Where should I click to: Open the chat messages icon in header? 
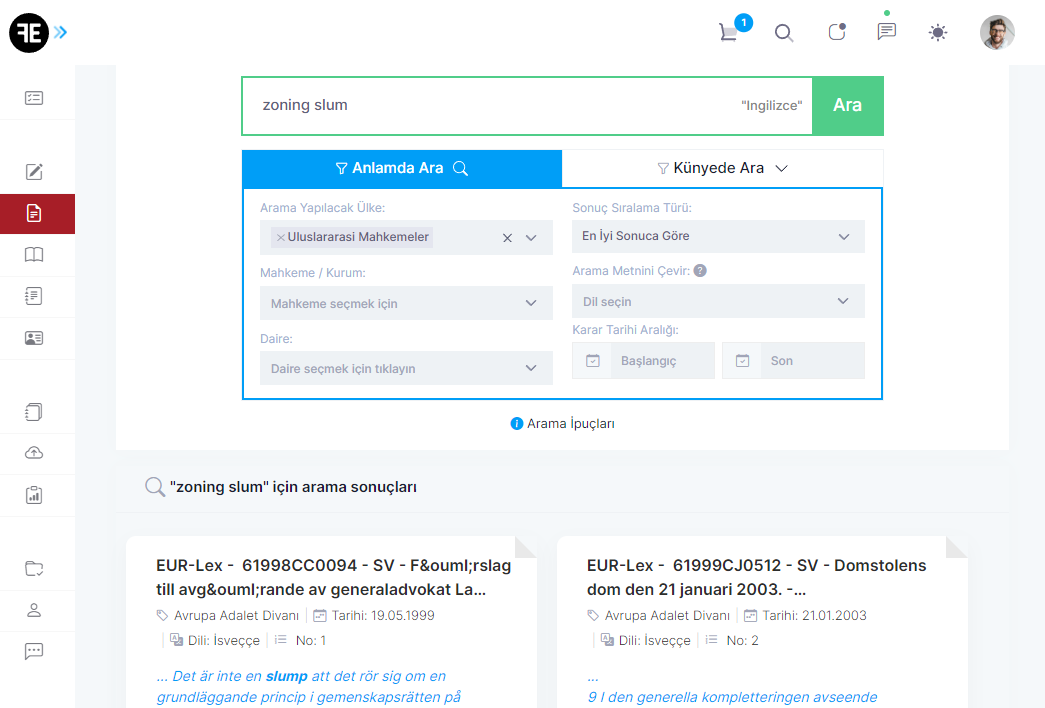click(x=886, y=32)
